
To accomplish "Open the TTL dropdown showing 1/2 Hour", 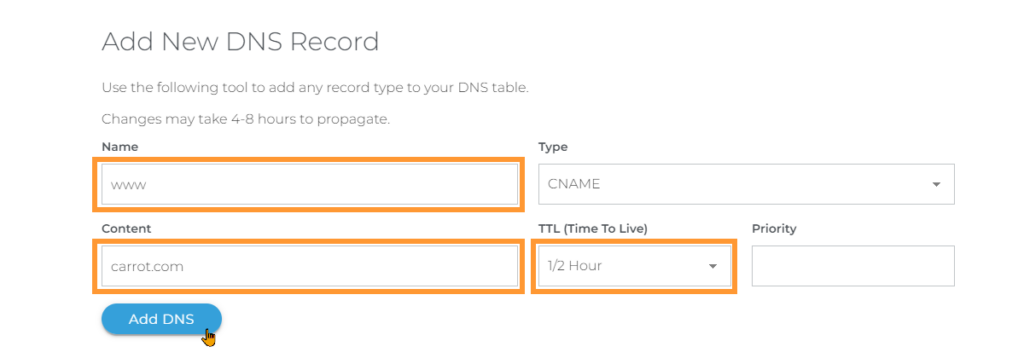I will 635,266.
